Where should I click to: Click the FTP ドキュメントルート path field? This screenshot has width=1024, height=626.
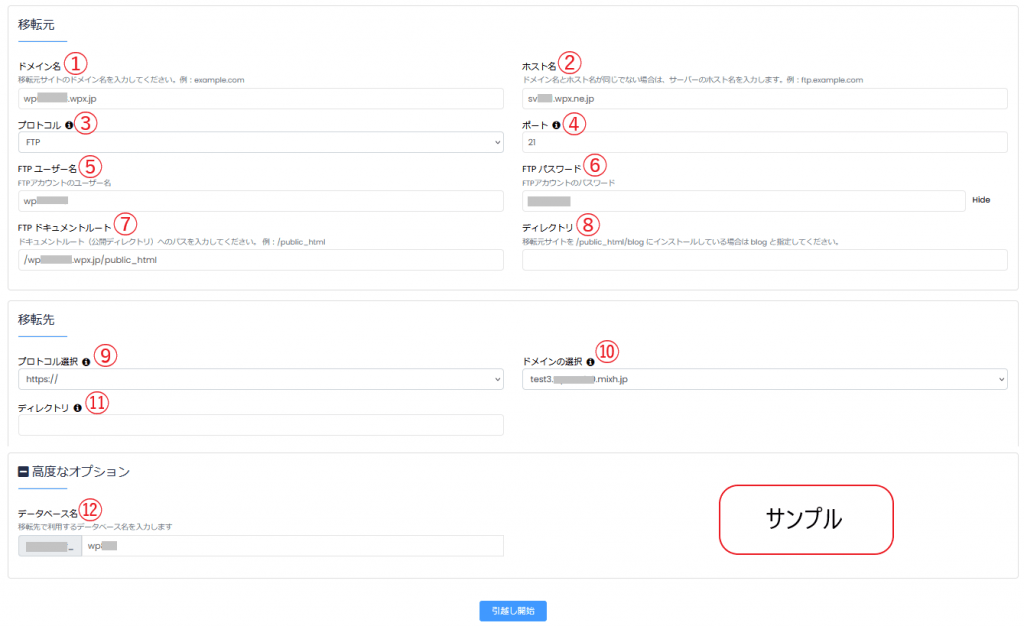260,260
